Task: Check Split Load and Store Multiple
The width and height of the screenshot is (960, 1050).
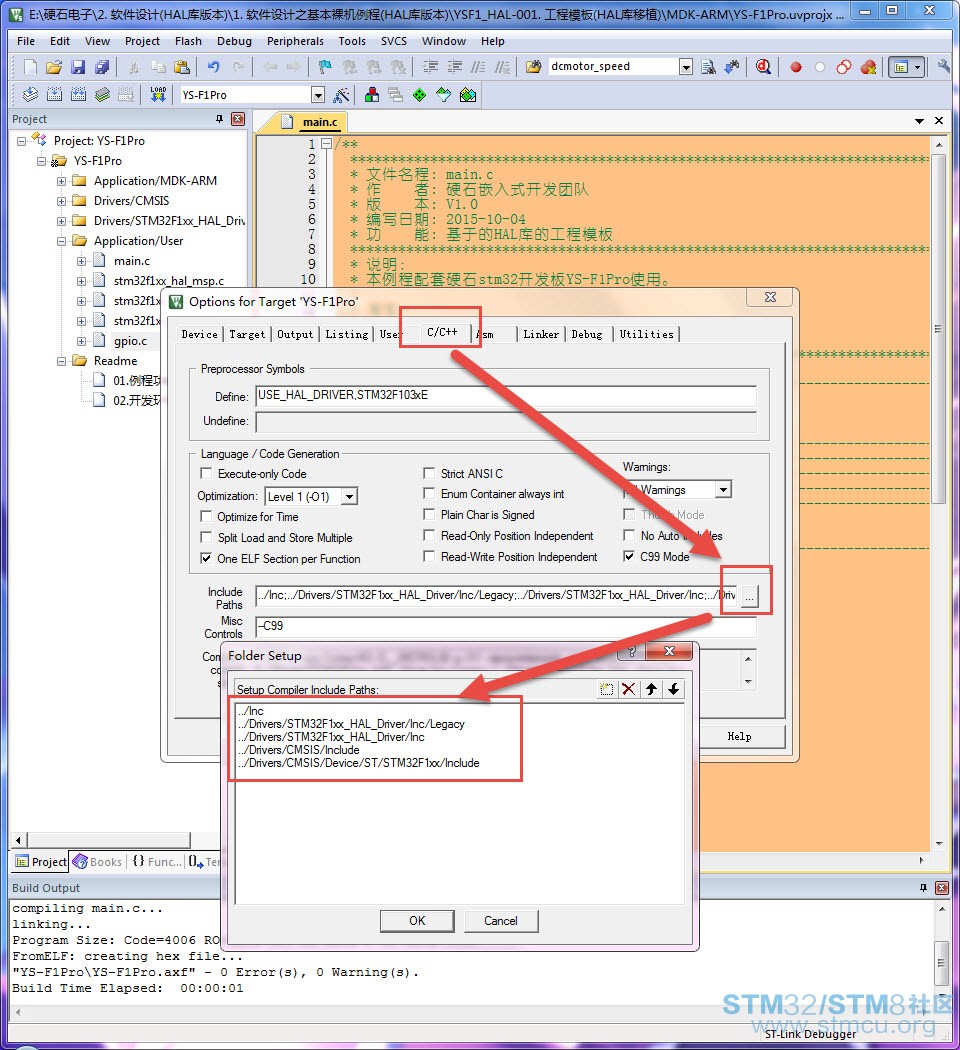Action: click(206, 537)
